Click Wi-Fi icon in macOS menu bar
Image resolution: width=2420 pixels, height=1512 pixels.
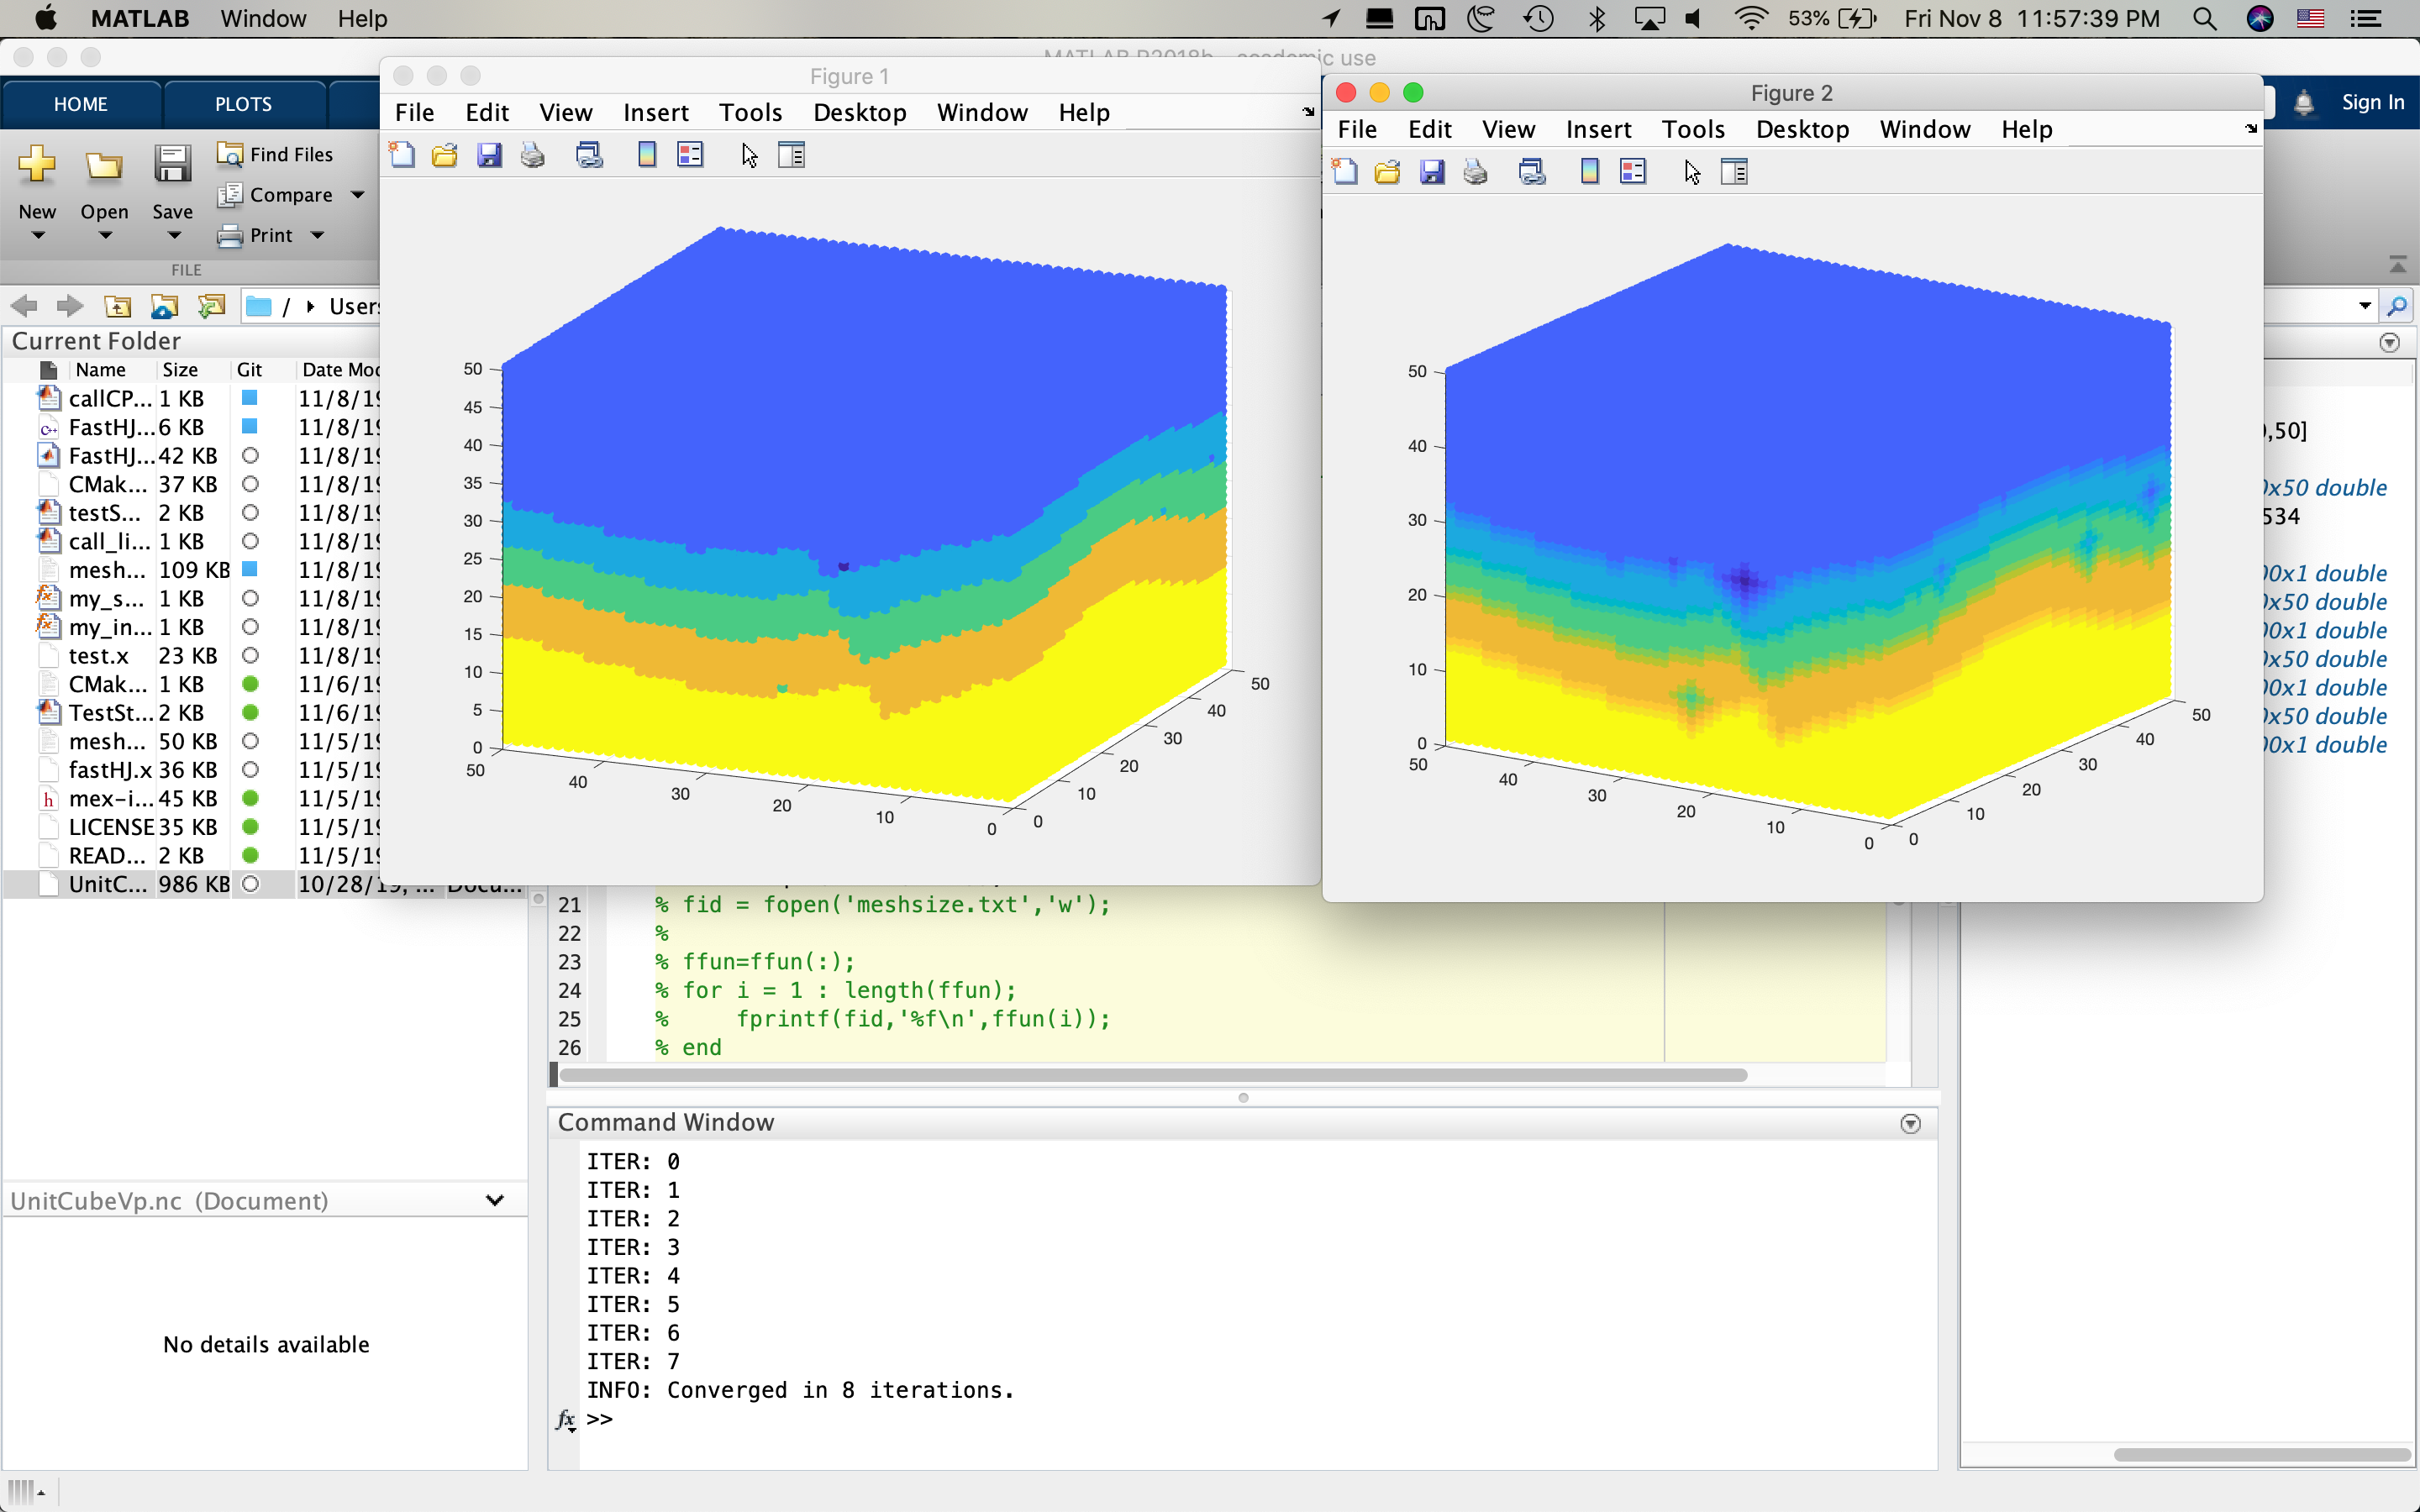1750,18
